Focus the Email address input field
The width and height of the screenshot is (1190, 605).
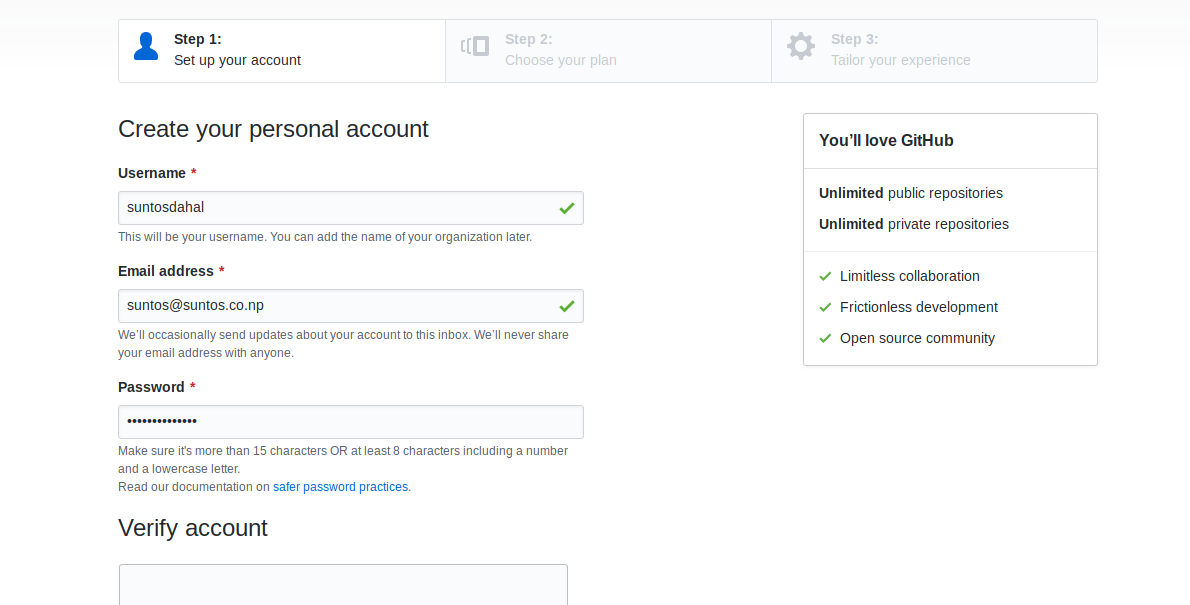(x=351, y=306)
